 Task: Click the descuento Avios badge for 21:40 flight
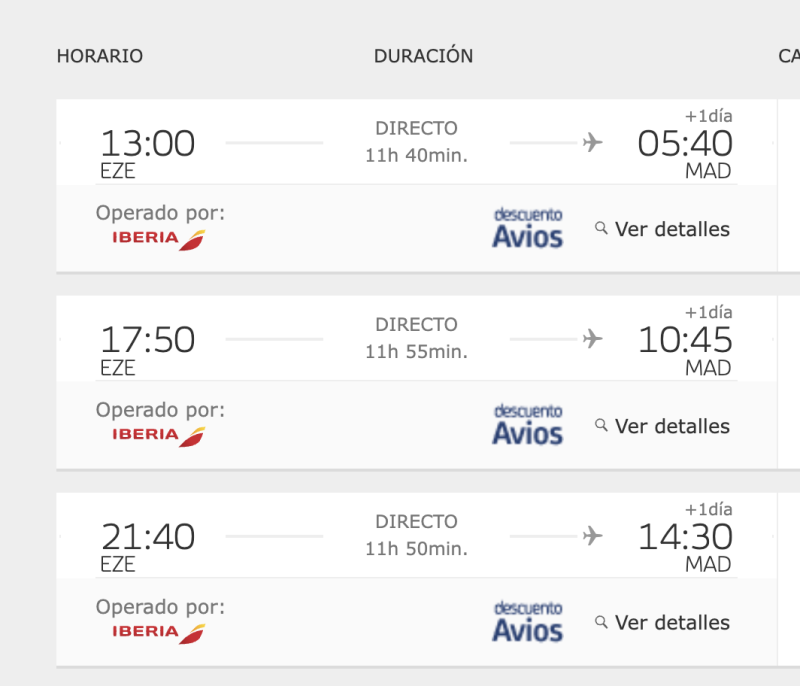click(x=528, y=622)
